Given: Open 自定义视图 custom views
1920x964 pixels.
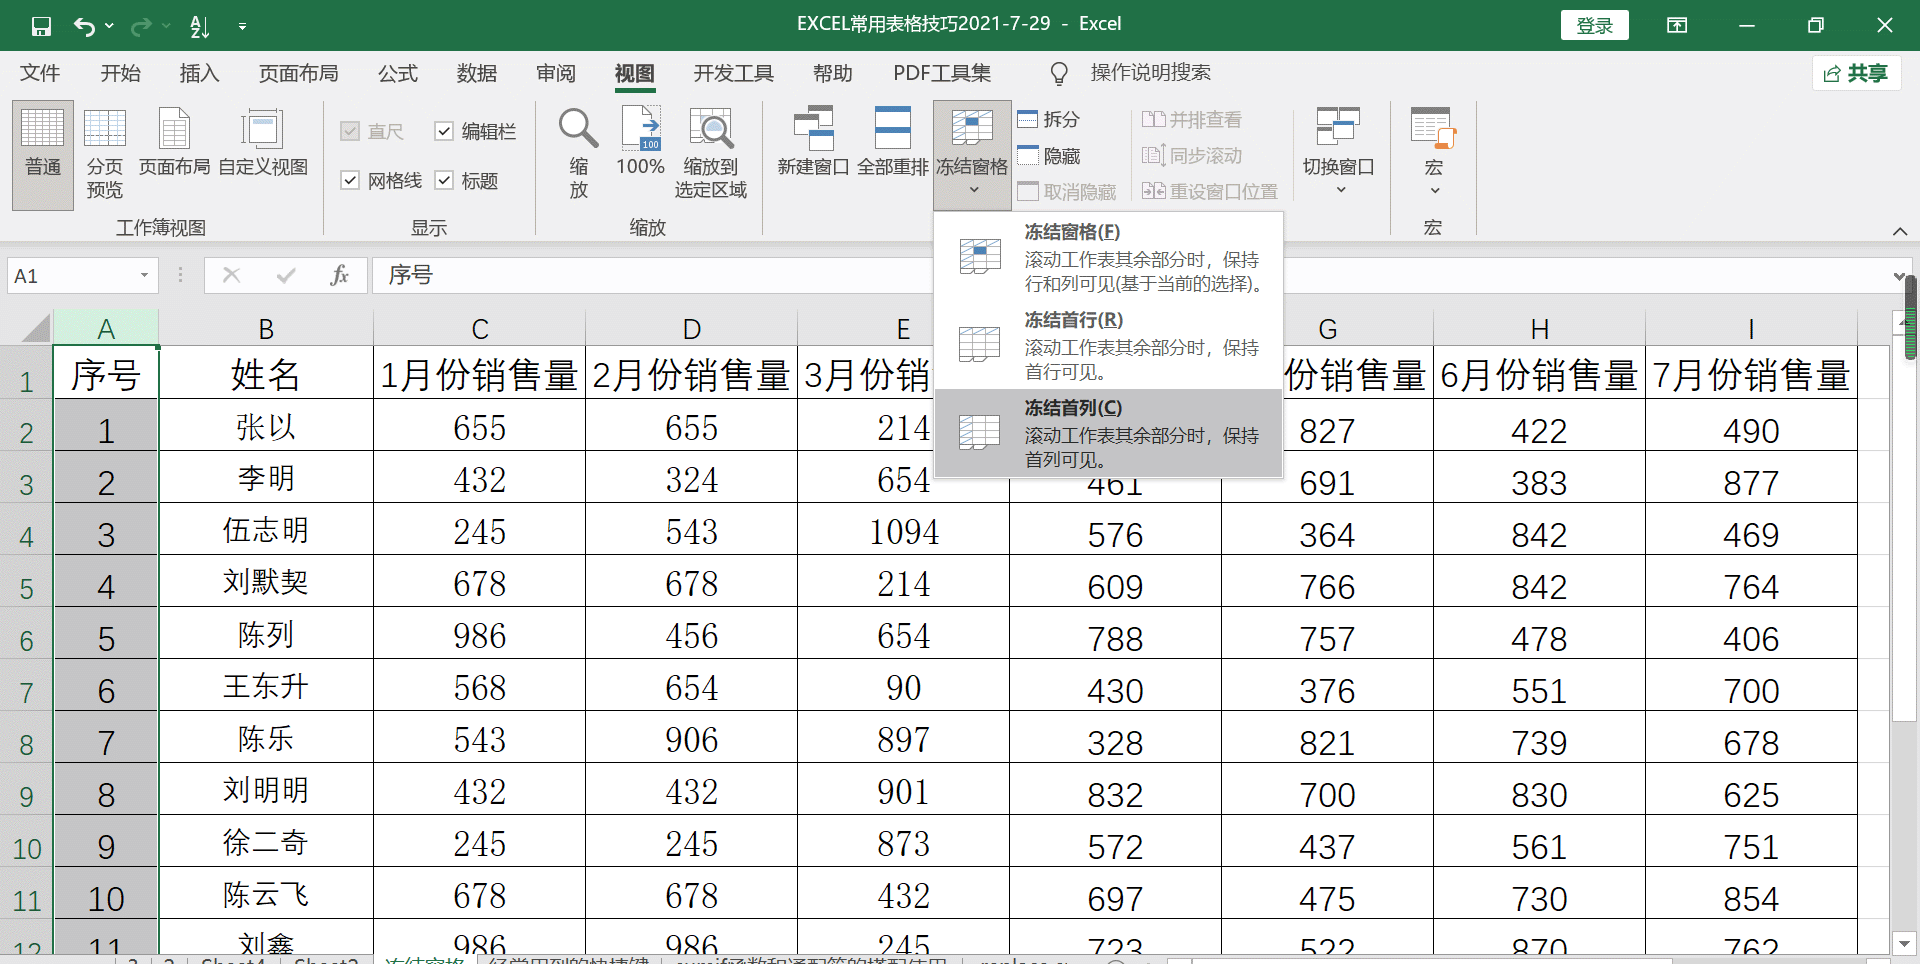Looking at the screenshot, I should (x=263, y=143).
